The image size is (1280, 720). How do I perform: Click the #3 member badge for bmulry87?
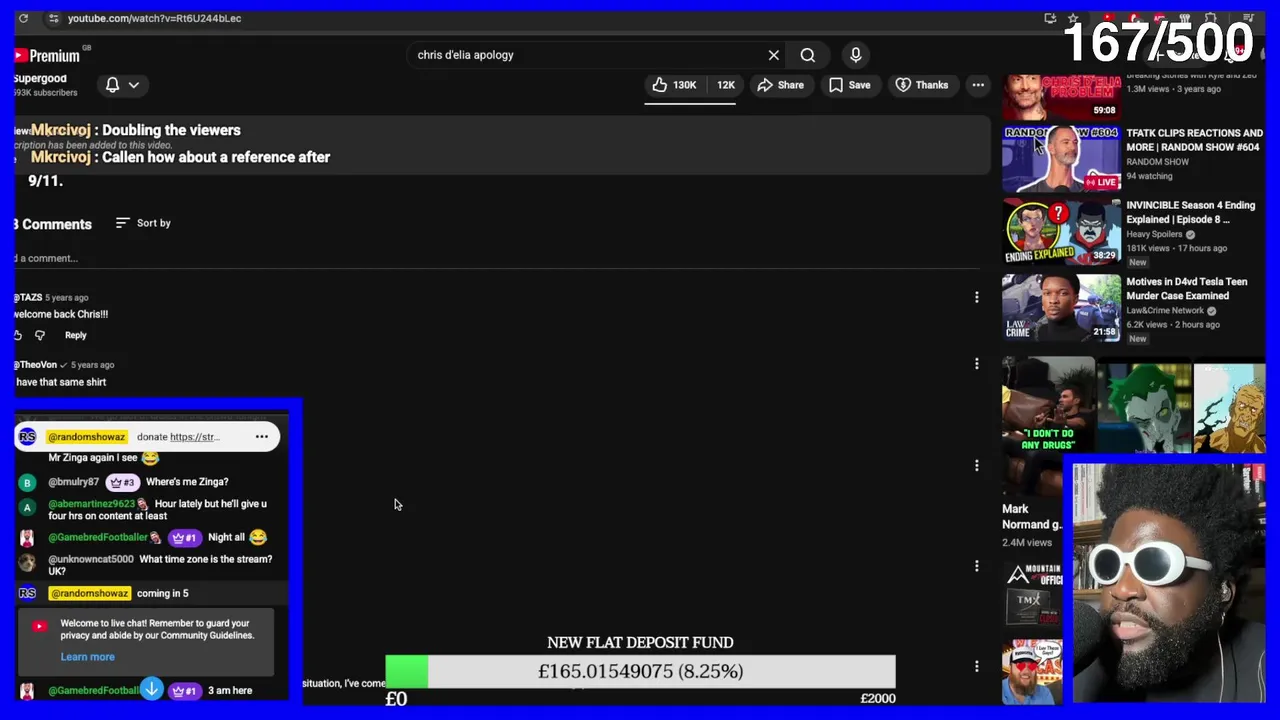point(121,482)
